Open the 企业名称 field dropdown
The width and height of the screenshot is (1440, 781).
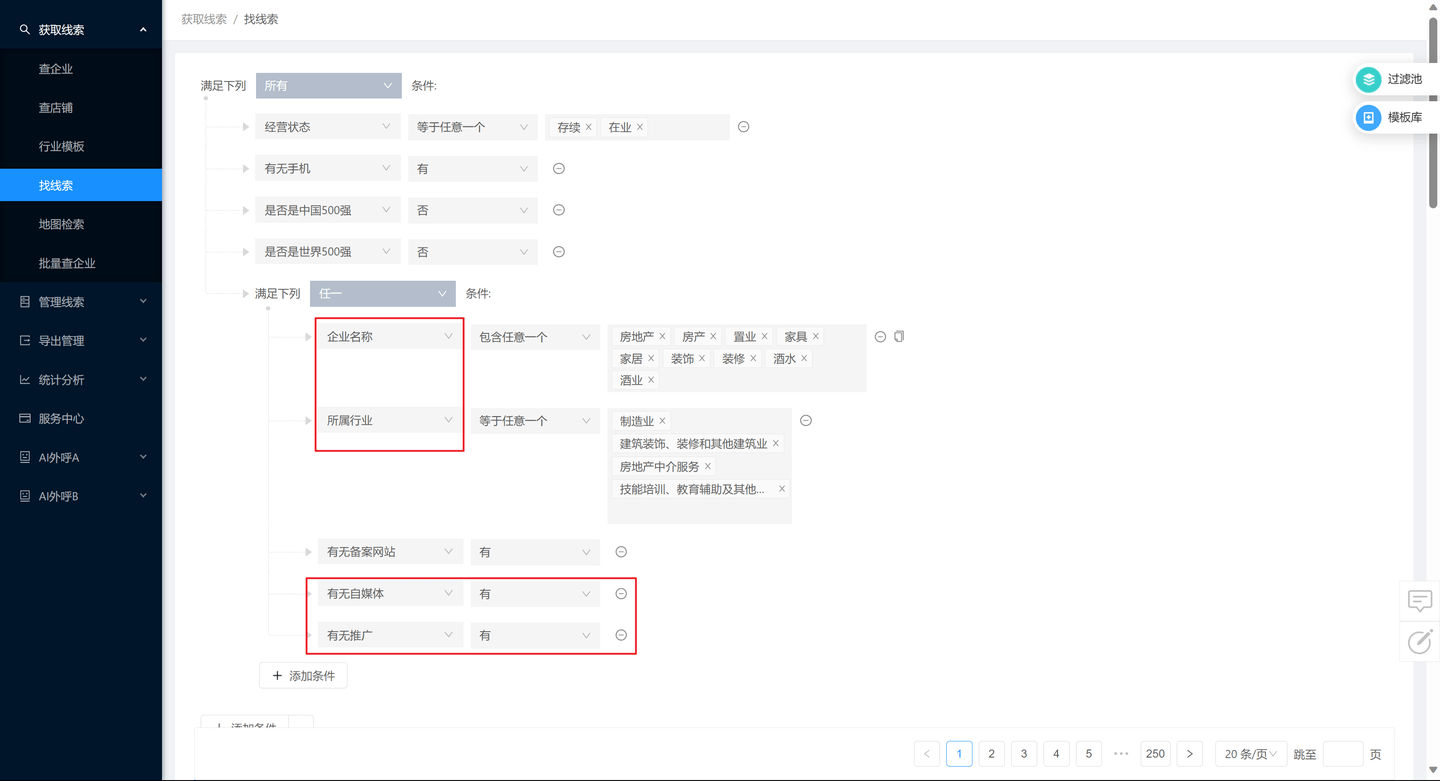pos(390,337)
